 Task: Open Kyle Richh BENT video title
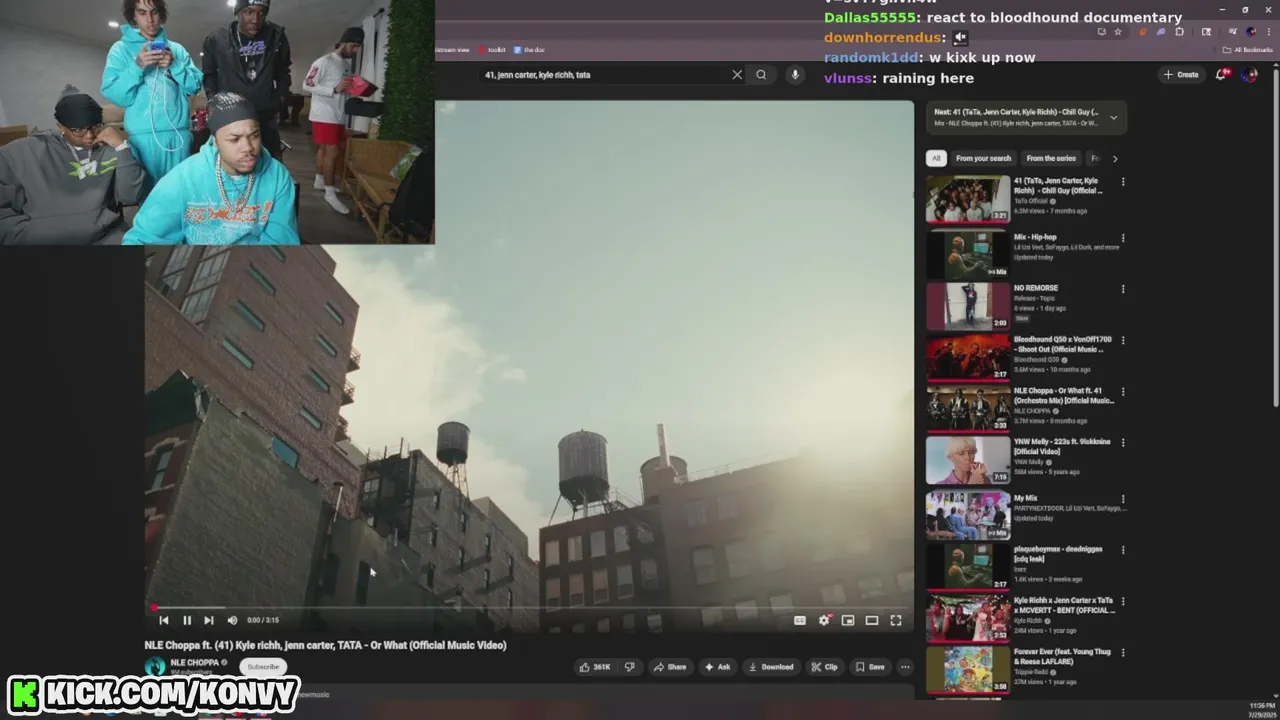tap(1064, 605)
